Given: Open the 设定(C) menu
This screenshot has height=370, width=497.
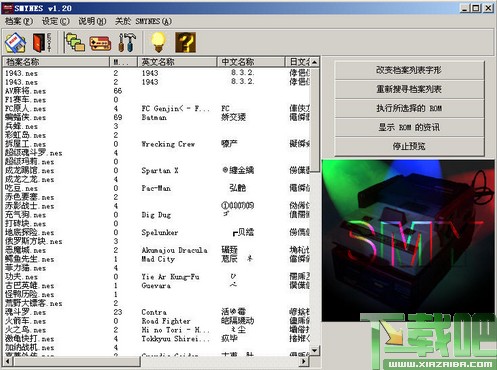Looking at the screenshot, I should click(55, 21).
